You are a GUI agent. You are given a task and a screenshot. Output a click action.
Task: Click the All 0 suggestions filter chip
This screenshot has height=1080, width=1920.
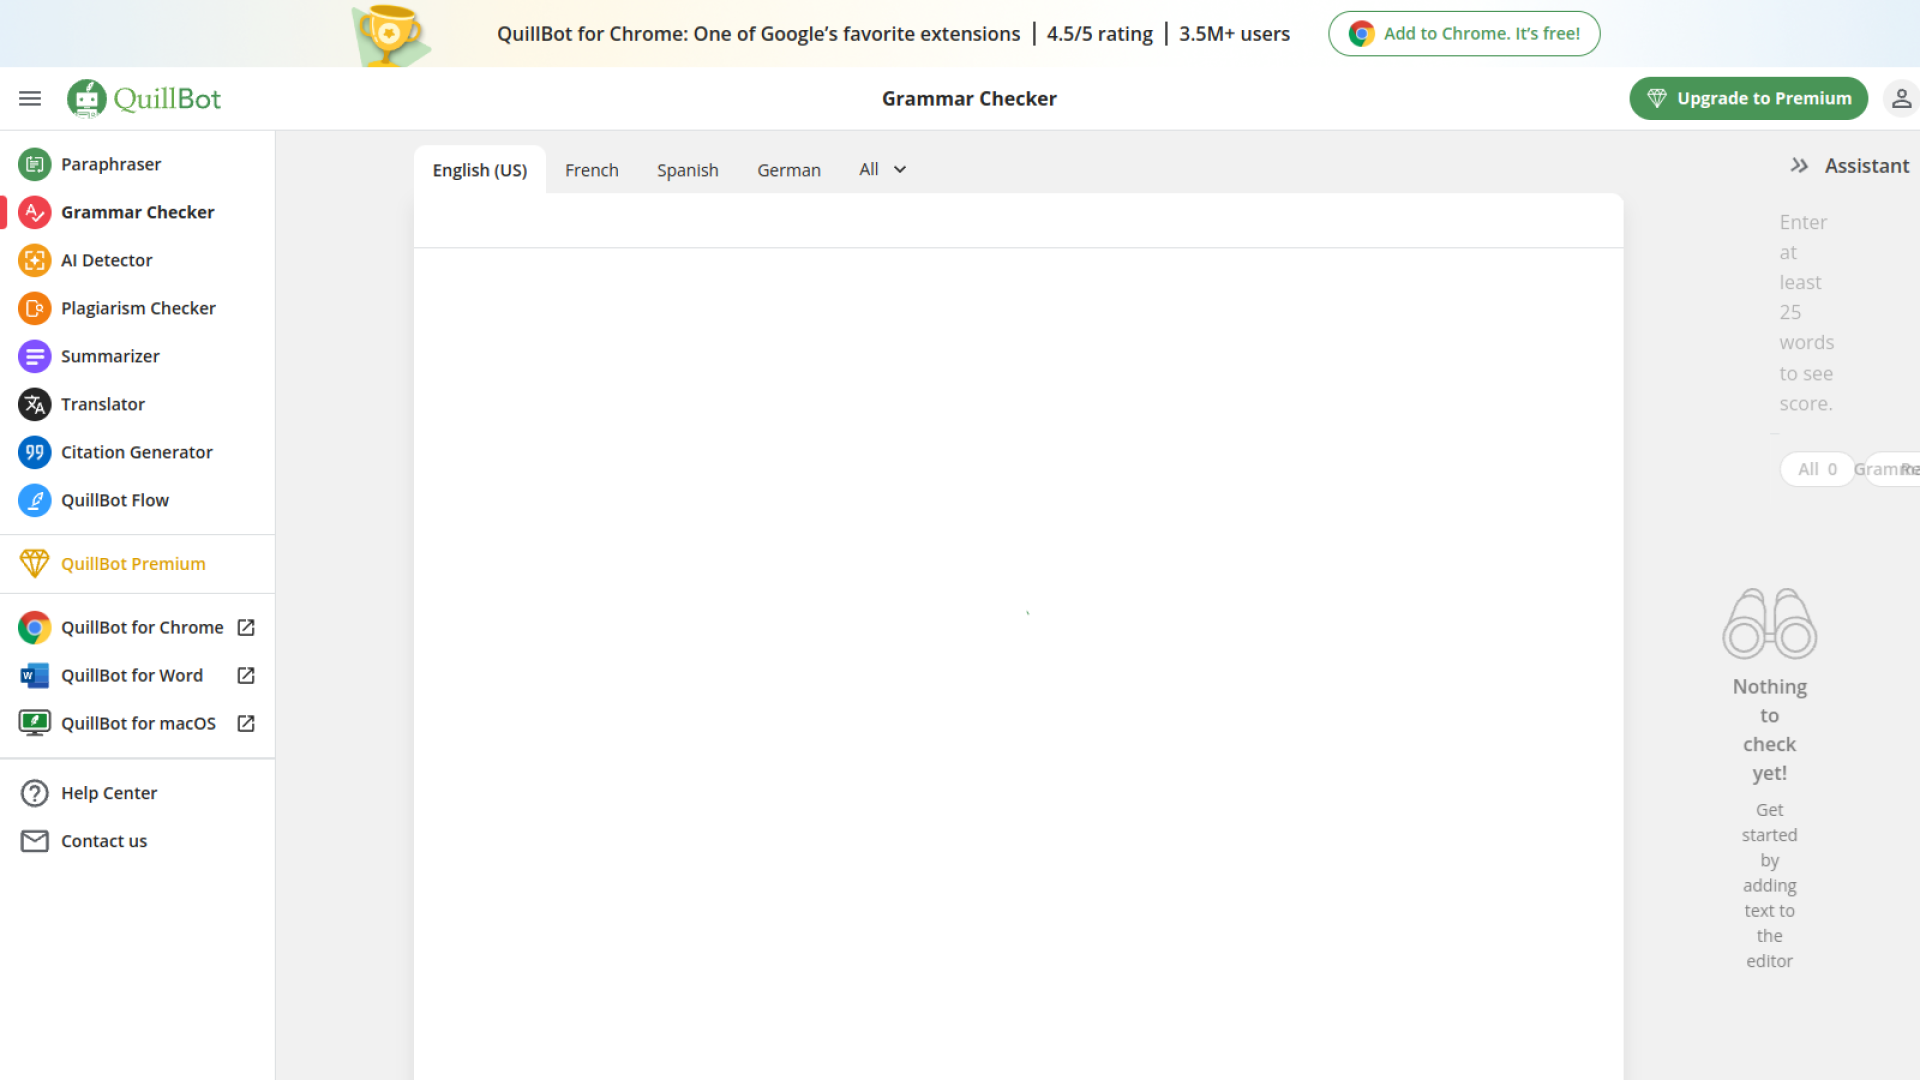(x=1816, y=469)
